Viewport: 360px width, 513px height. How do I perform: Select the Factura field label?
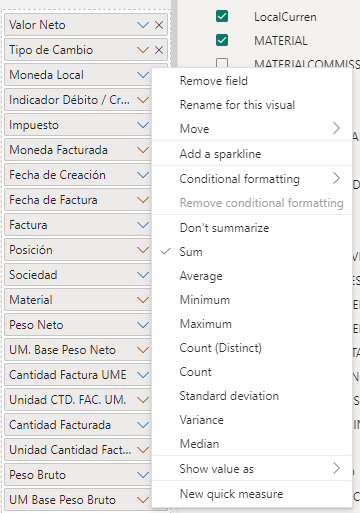(28, 225)
